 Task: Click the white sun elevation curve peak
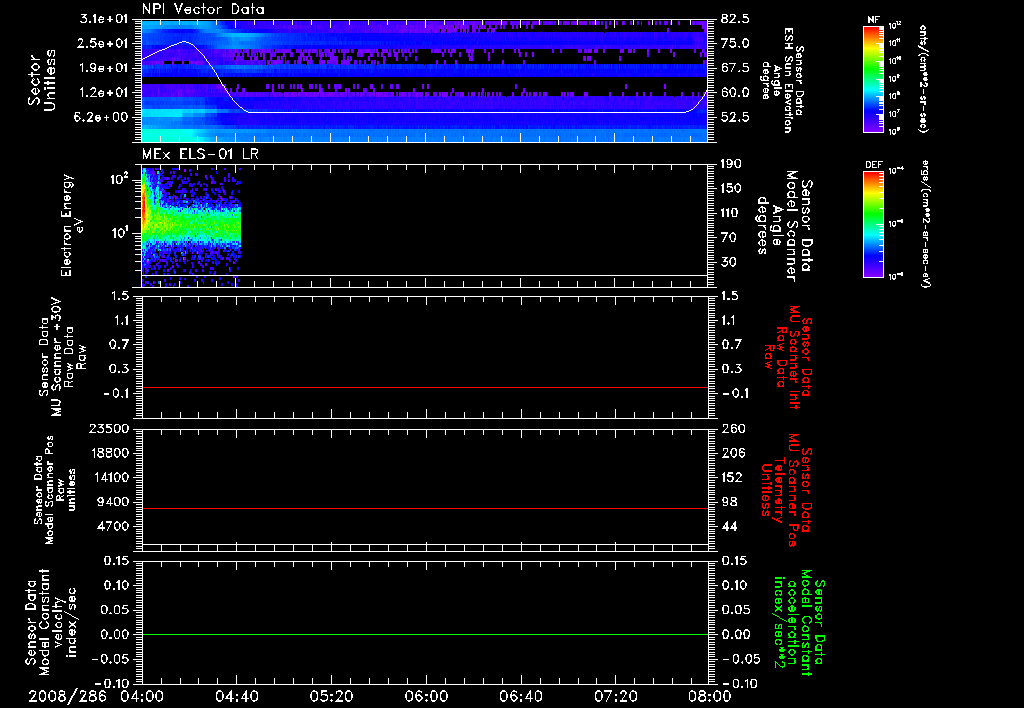(x=184, y=41)
